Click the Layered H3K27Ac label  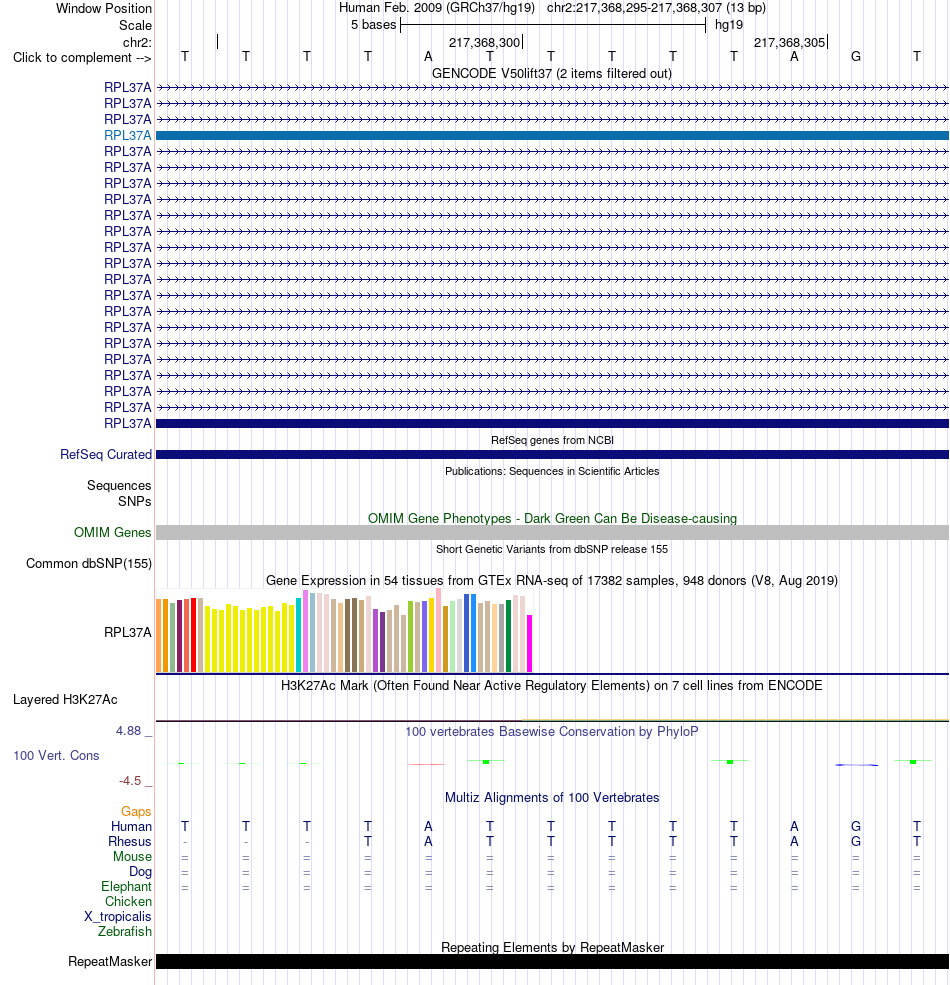point(65,699)
